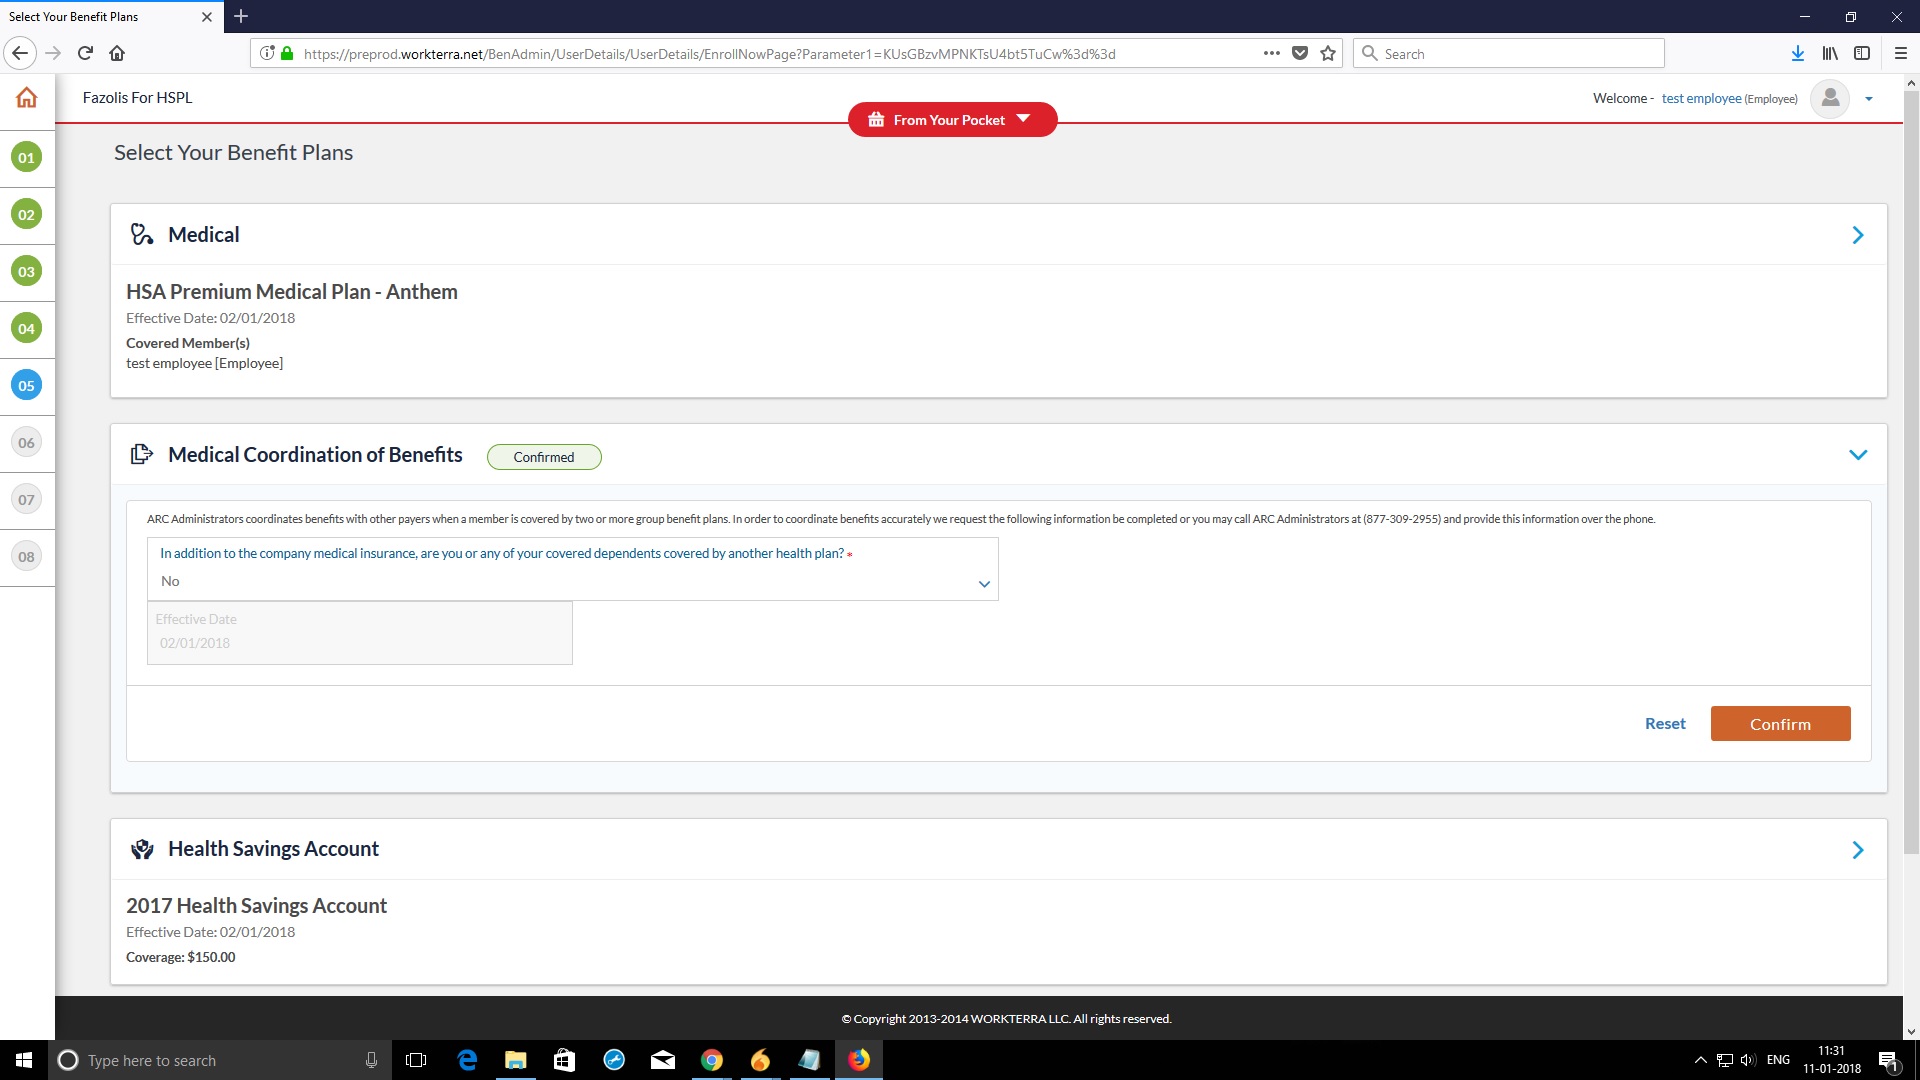Expand the From Your Pocket dropdown
The width and height of the screenshot is (1920, 1080).
952,119
